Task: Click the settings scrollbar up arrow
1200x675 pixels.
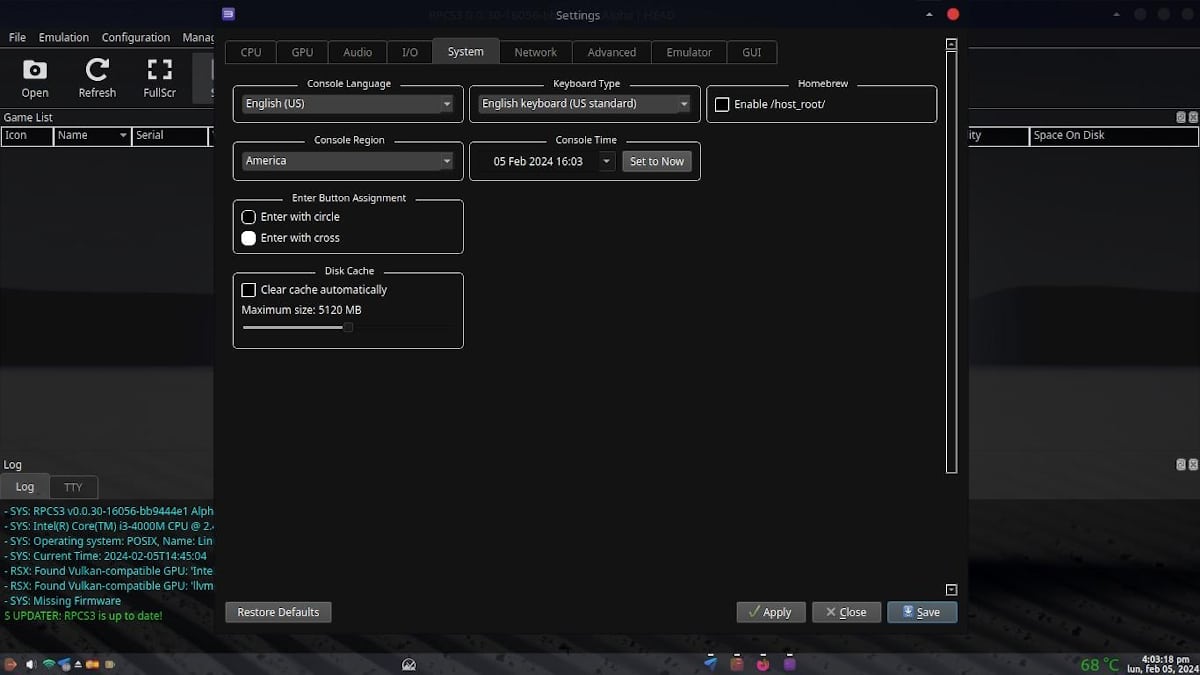Action: 951,44
